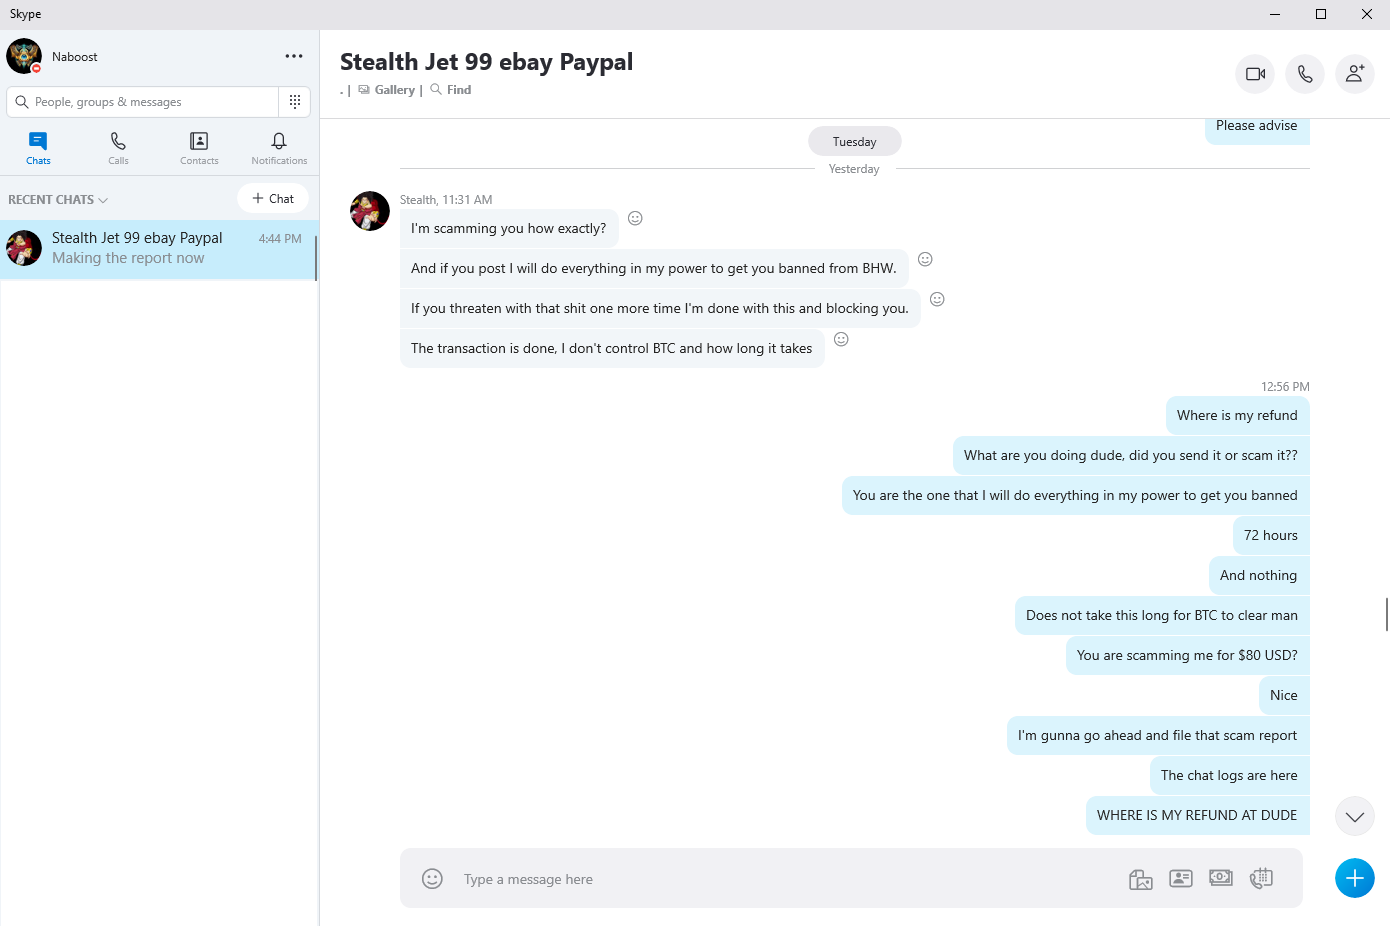Image resolution: width=1390 pixels, height=926 pixels.
Task: Click the Naboost profile name
Action: click(x=75, y=57)
